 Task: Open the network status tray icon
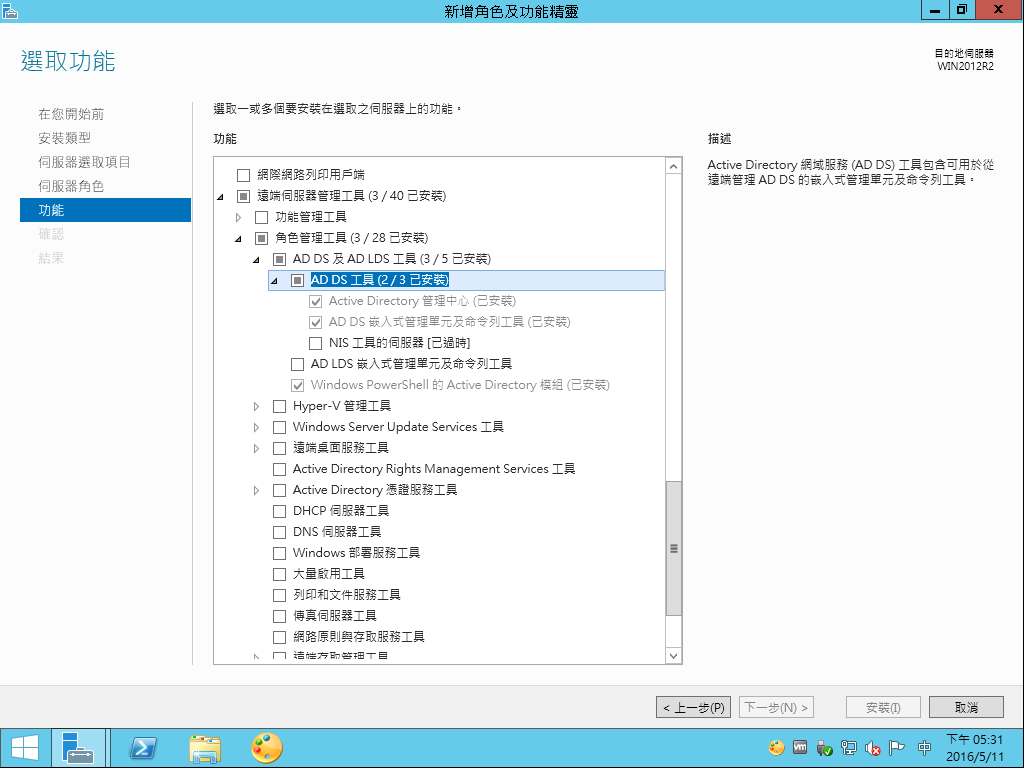pos(848,747)
